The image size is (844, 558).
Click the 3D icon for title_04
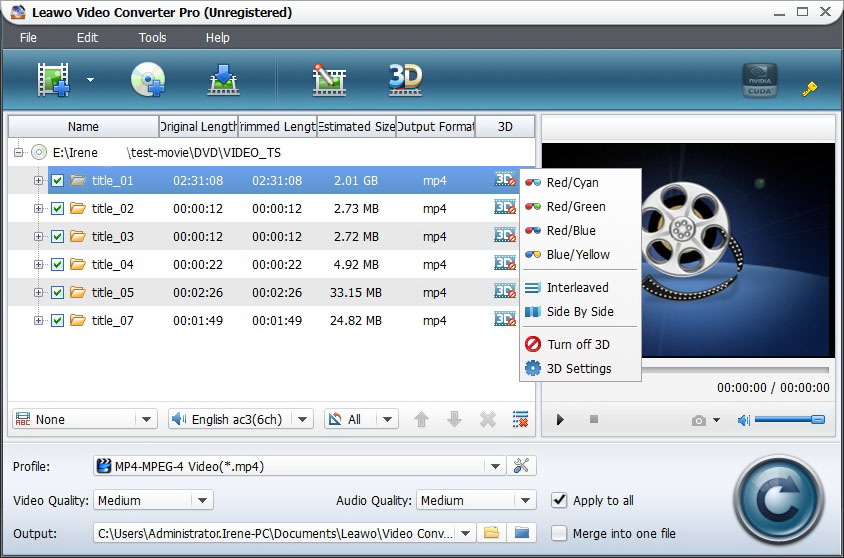[505, 263]
